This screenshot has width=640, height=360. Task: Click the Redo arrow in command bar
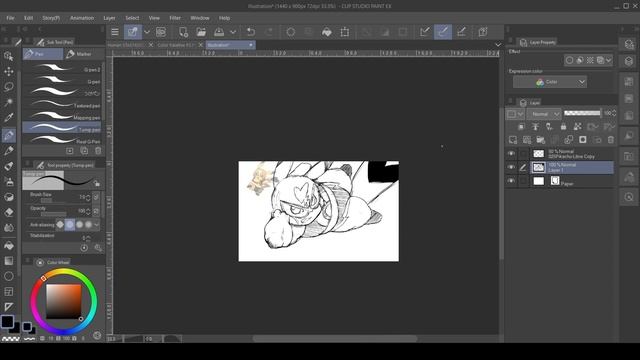[x=269, y=32]
